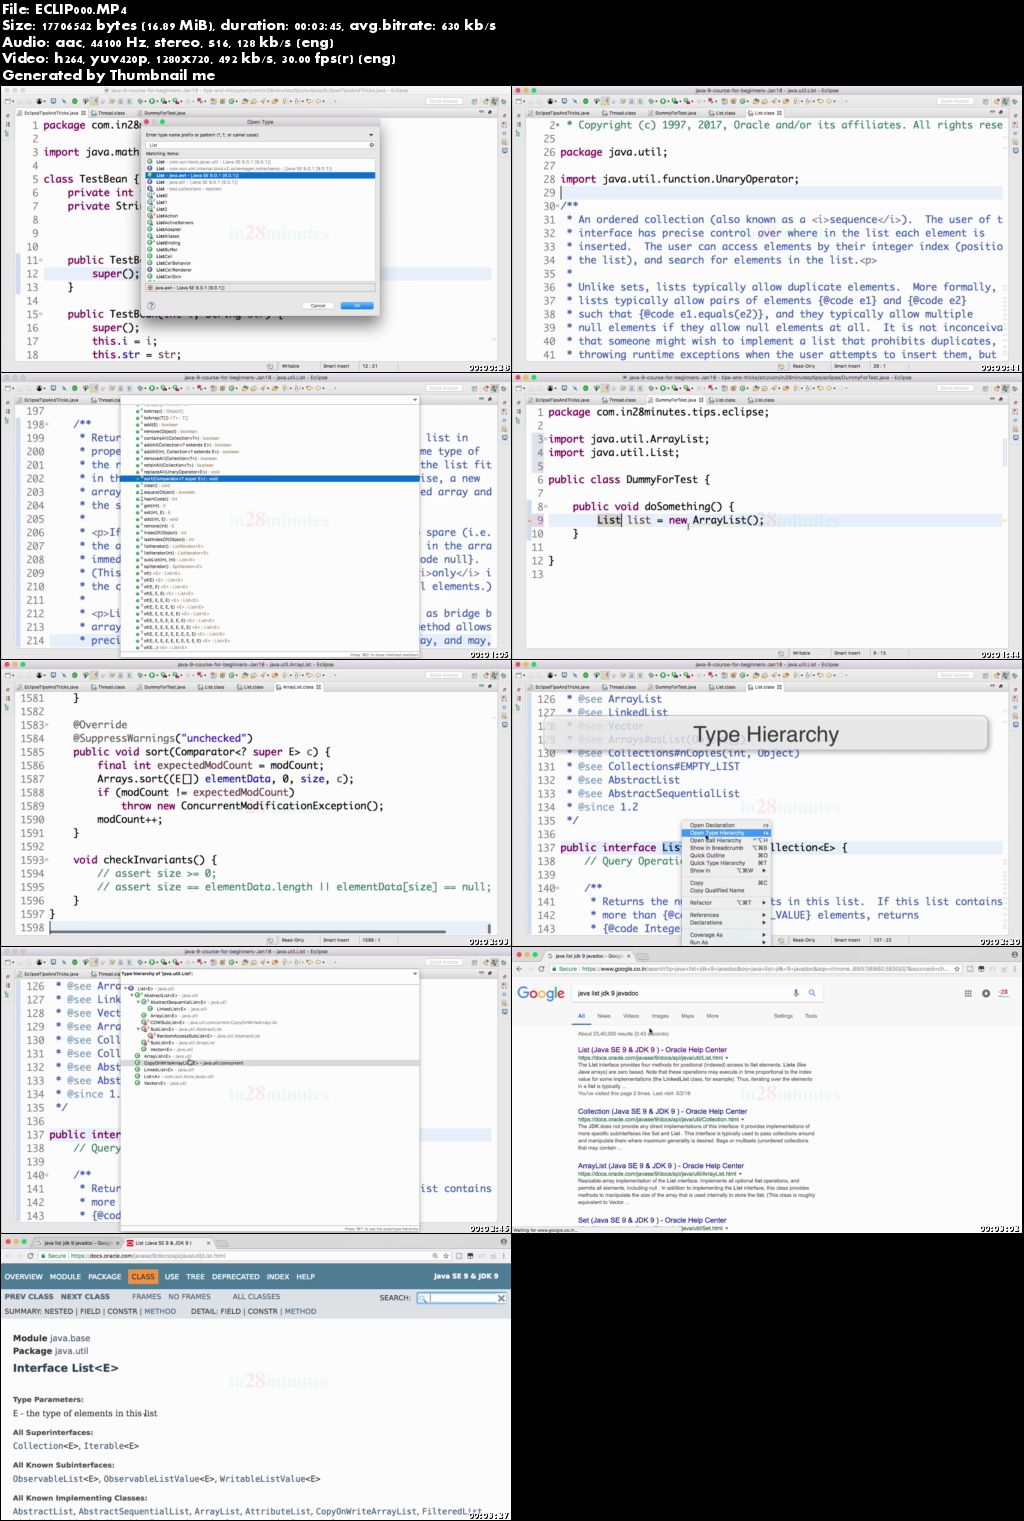Switch to the Google Videos results tab
This screenshot has height=1521, width=1024.
coord(631,1016)
